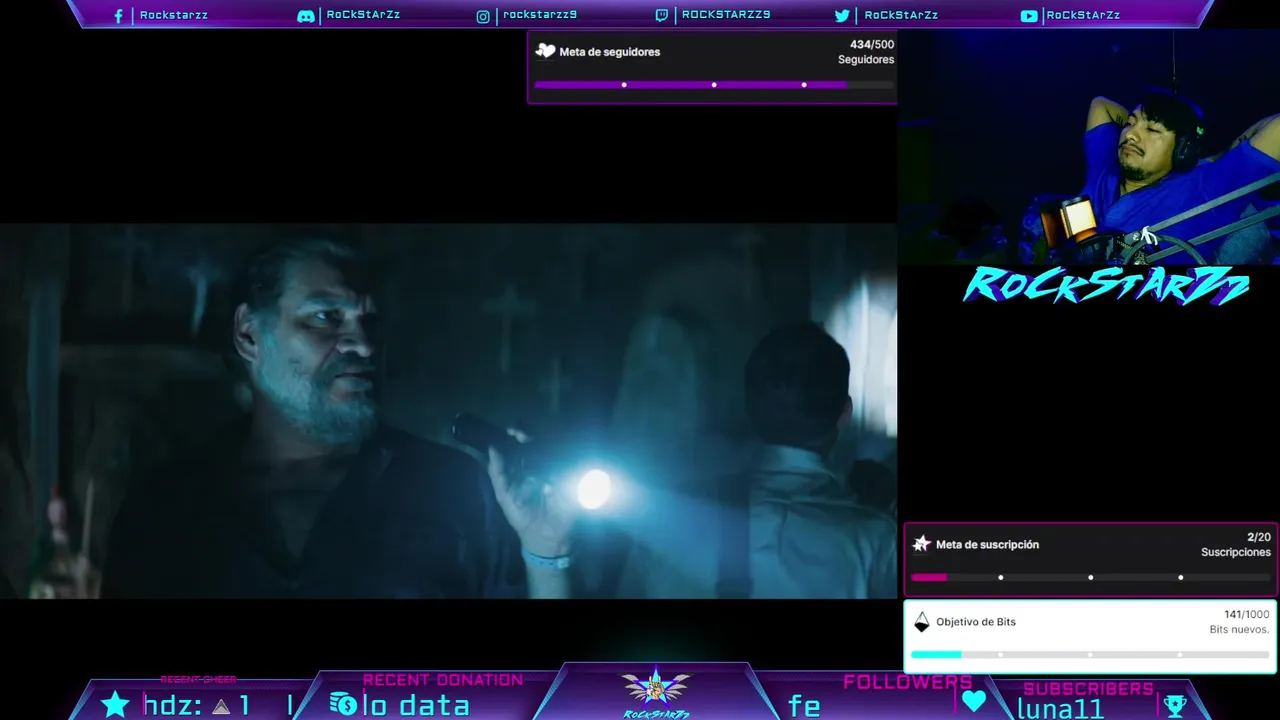
Task: Click the rockstarzz9 Instagram handle text
Action: coord(540,15)
